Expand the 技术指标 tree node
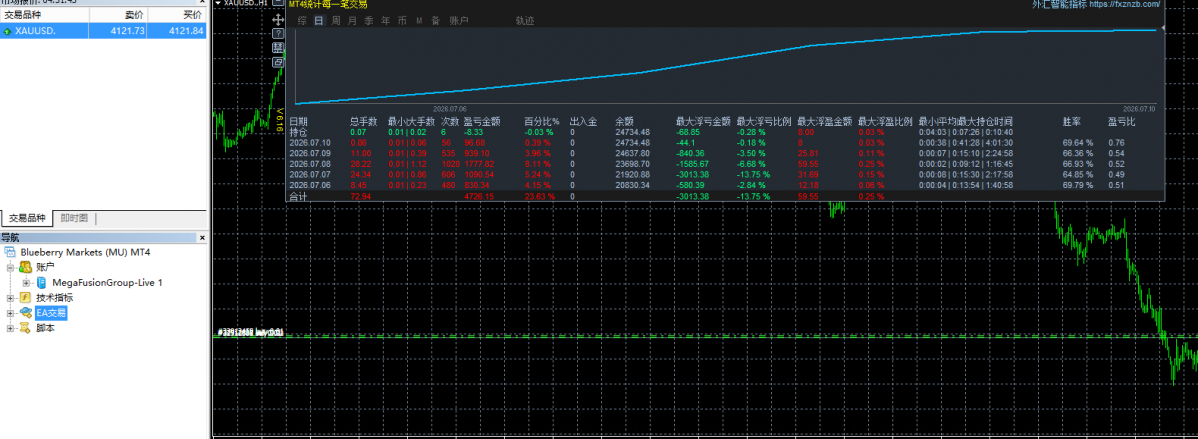1198x439 pixels. click(10, 298)
